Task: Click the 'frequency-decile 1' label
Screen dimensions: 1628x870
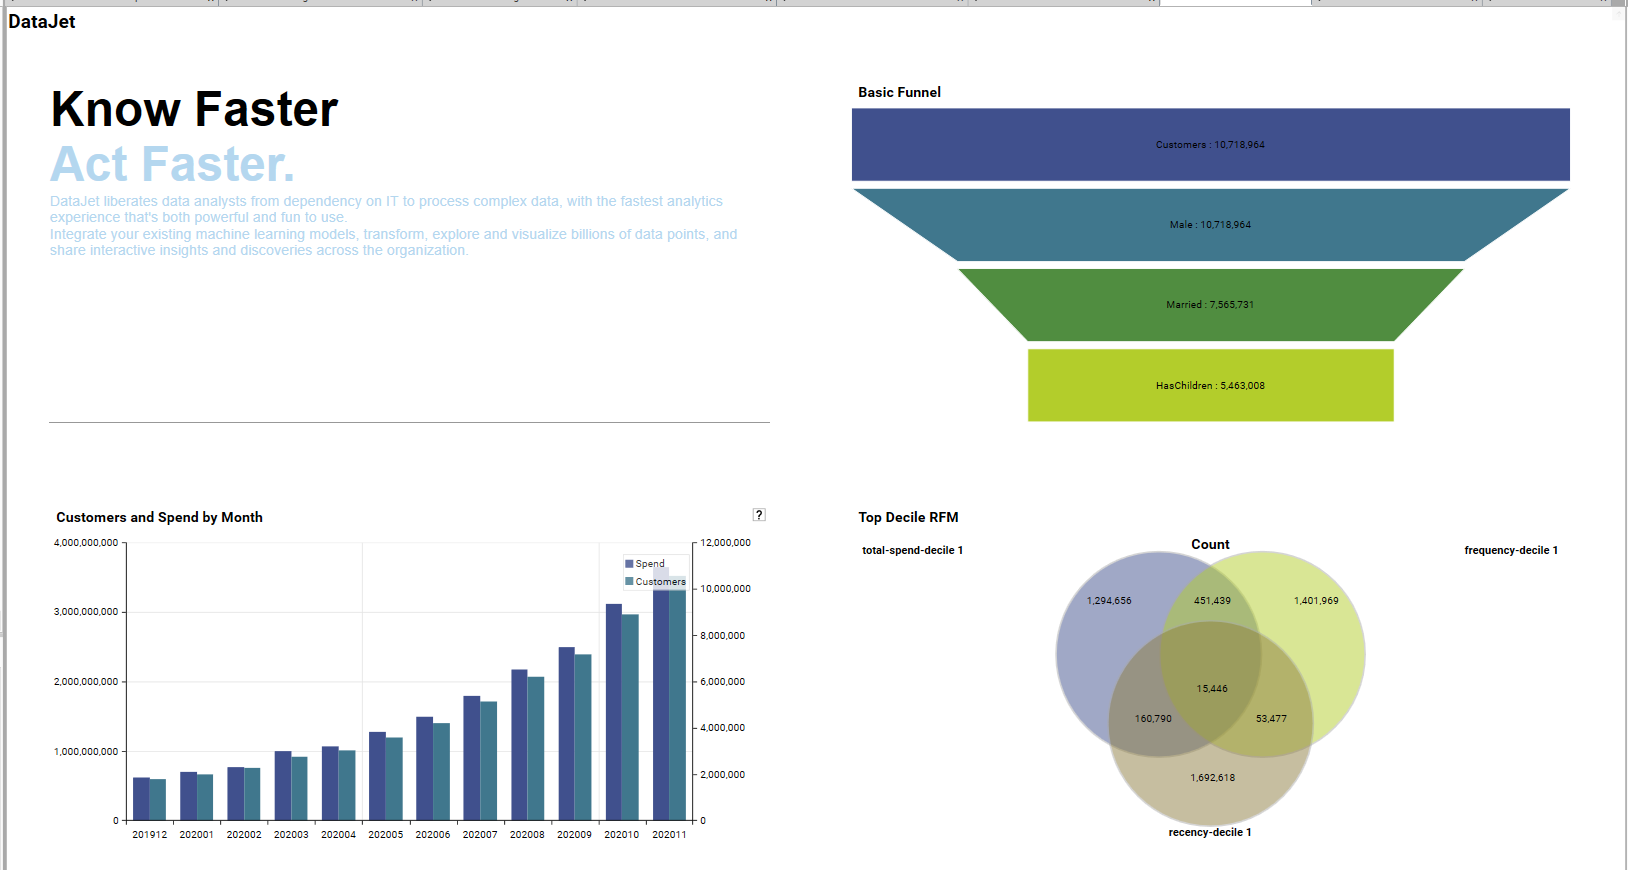Action: 1511,551
